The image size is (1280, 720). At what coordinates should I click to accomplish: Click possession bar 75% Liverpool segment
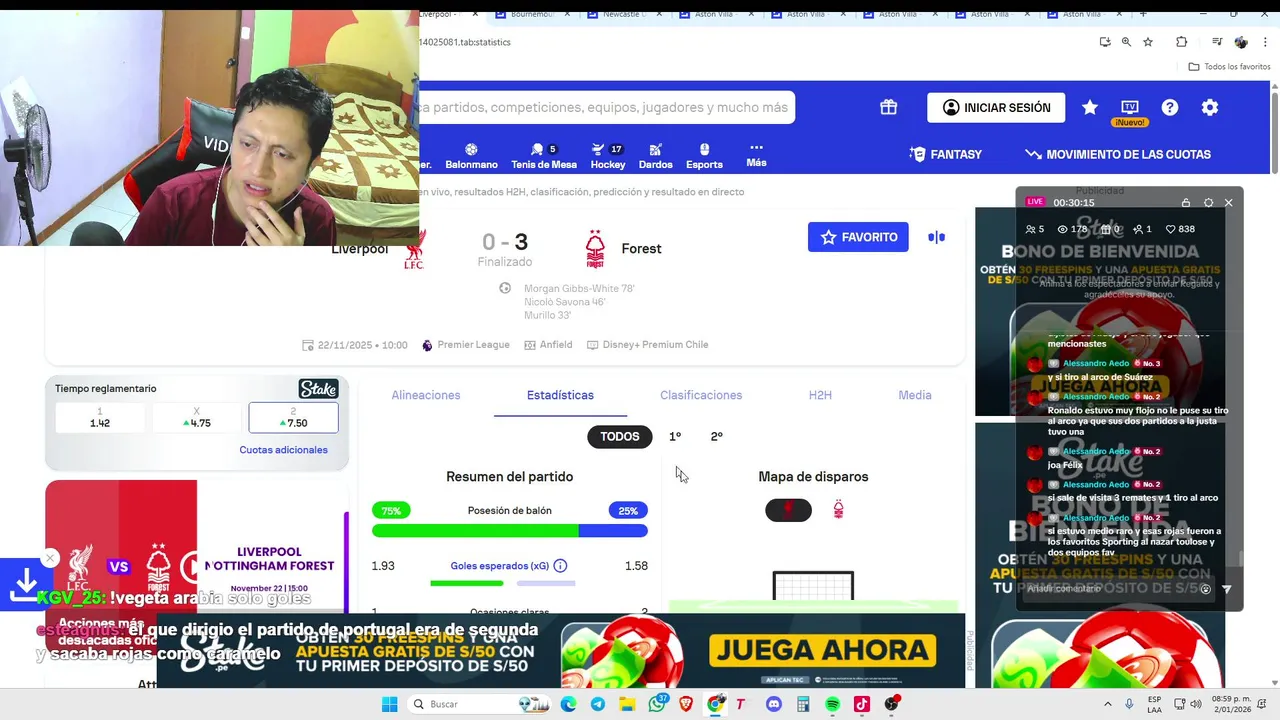[x=475, y=531]
